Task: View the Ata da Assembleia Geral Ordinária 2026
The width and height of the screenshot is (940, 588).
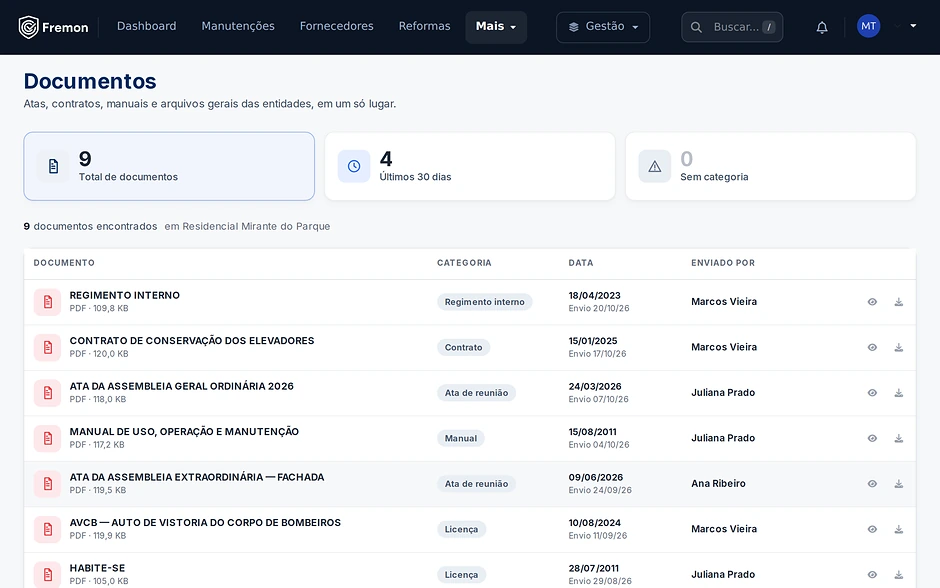Action: tap(872, 393)
